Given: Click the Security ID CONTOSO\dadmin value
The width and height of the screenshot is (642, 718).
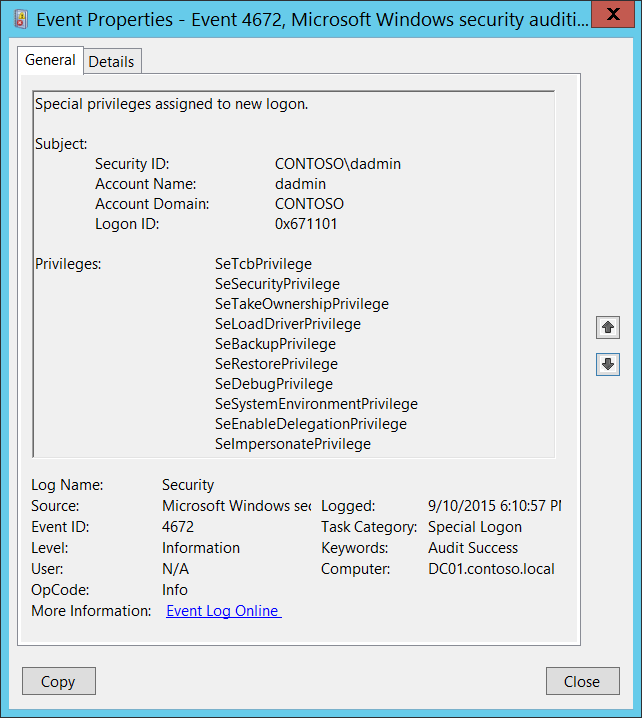Looking at the screenshot, I should [338, 164].
